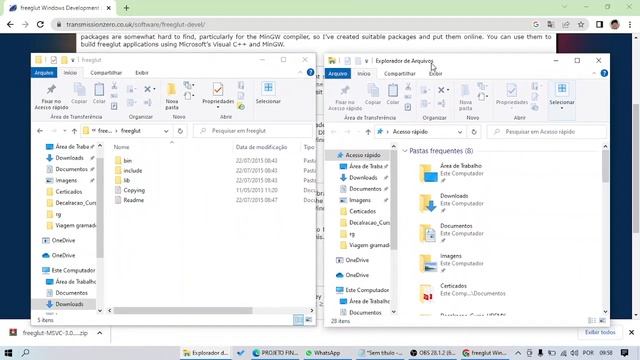Select Acesso rápido in right window sidebar
This screenshot has height=360, width=640.
click(x=362, y=155)
